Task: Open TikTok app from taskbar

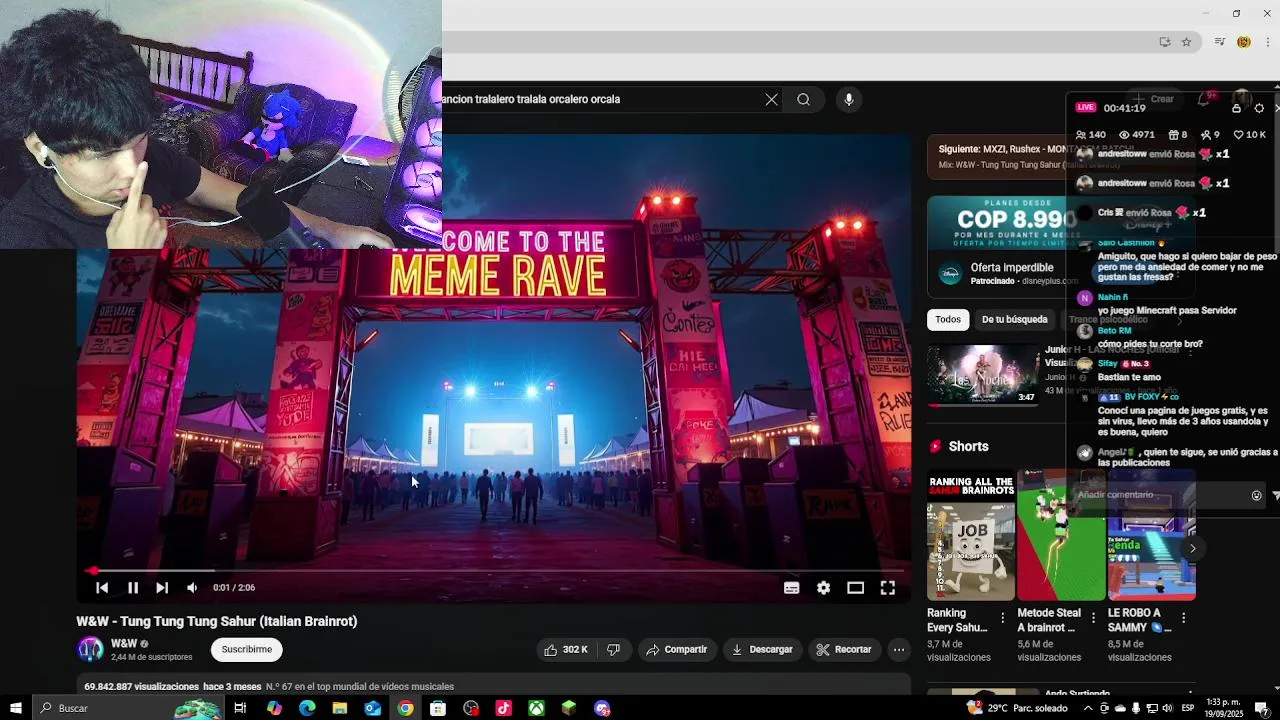Action: (503, 708)
